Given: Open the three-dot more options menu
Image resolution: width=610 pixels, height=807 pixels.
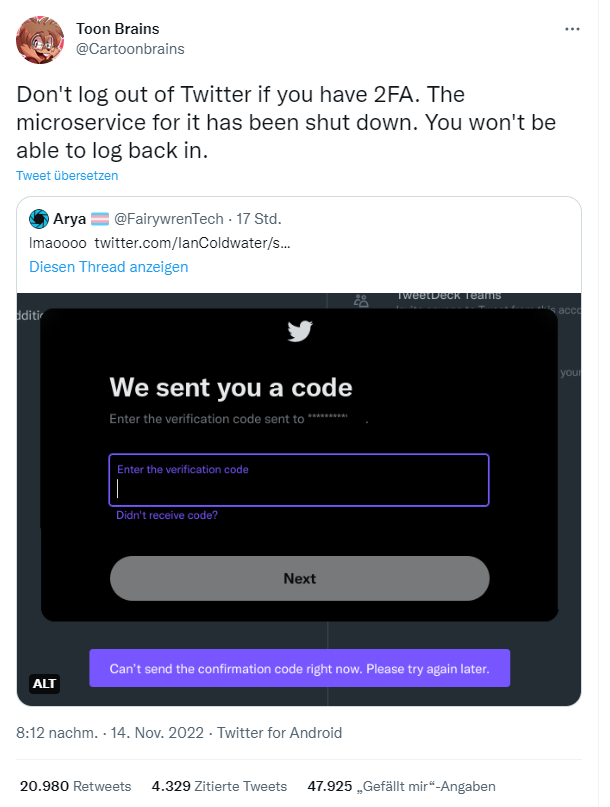Looking at the screenshot, I should pos(572,29).
